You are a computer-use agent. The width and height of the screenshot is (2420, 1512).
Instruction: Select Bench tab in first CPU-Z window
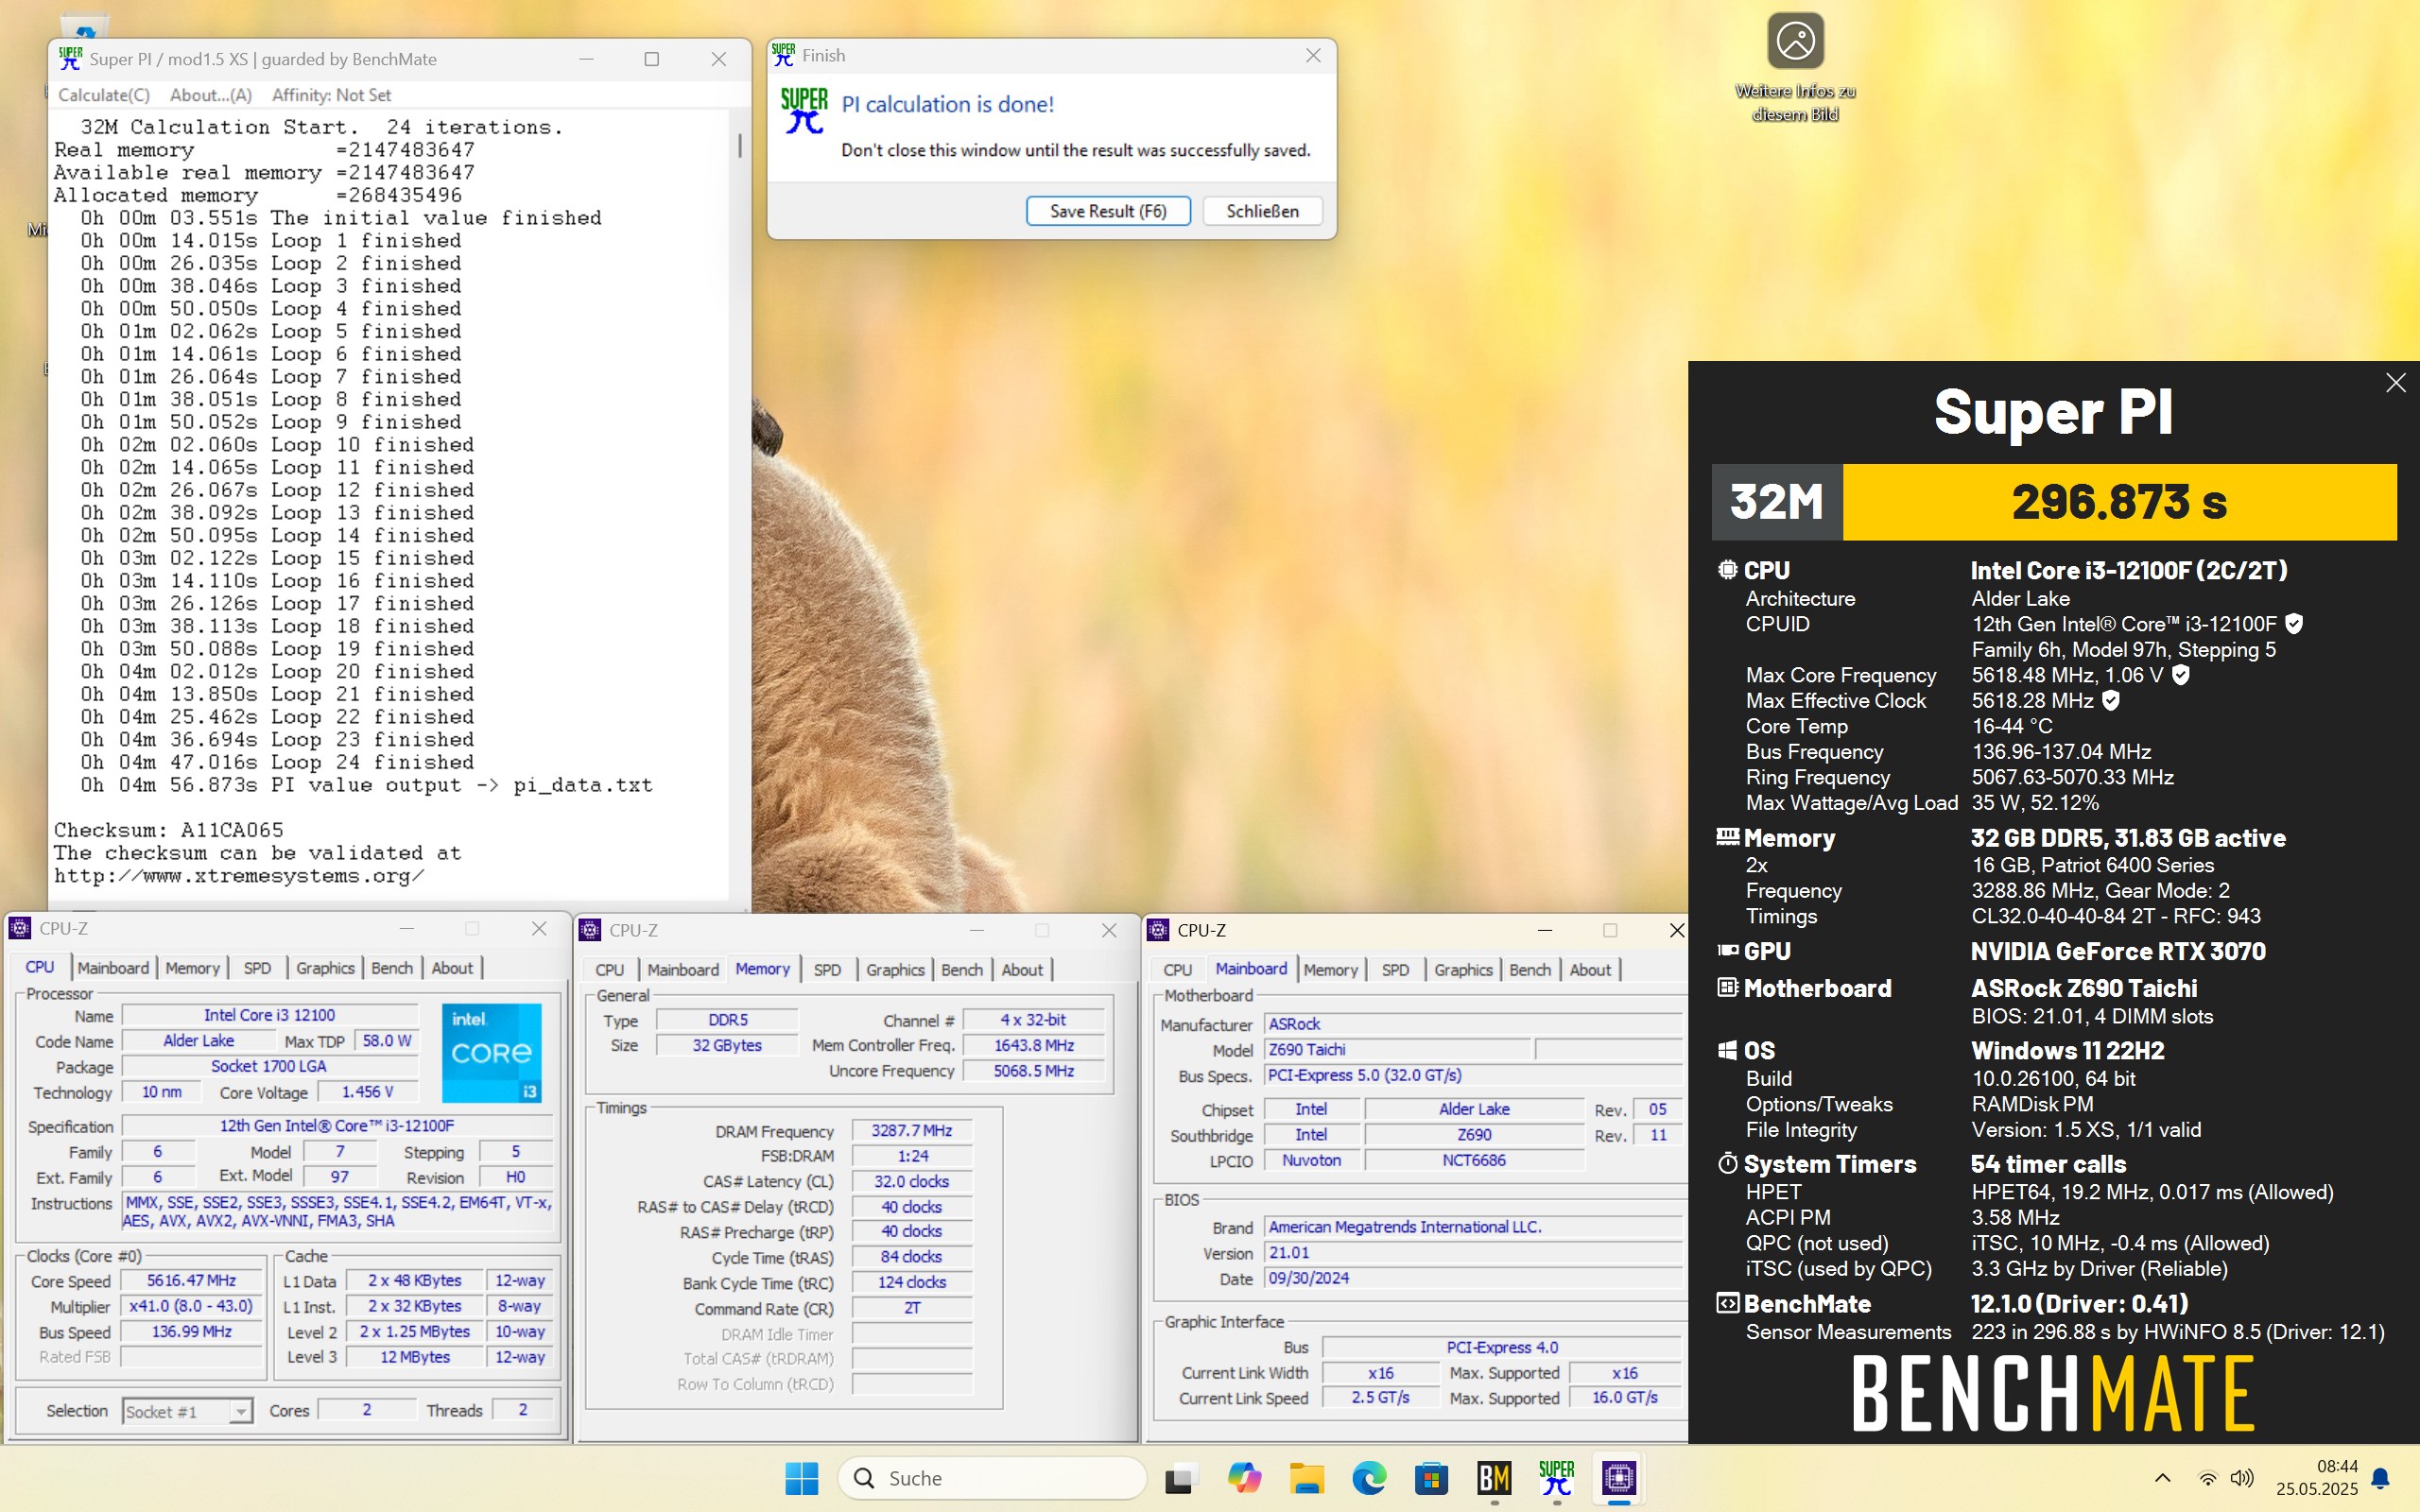(x=392, y=968)
